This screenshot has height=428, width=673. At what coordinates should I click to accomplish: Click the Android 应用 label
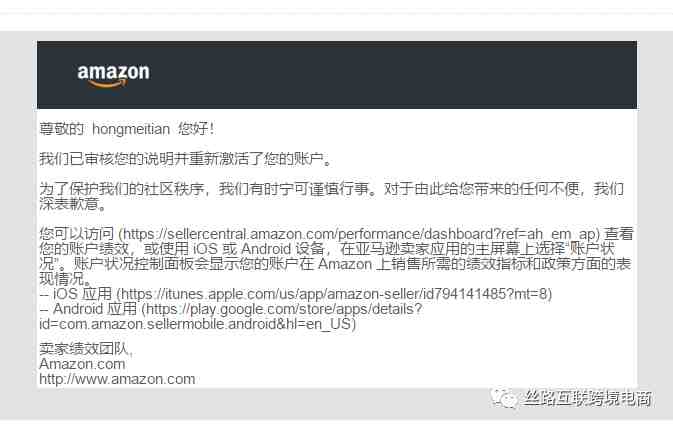coord(95,309)
